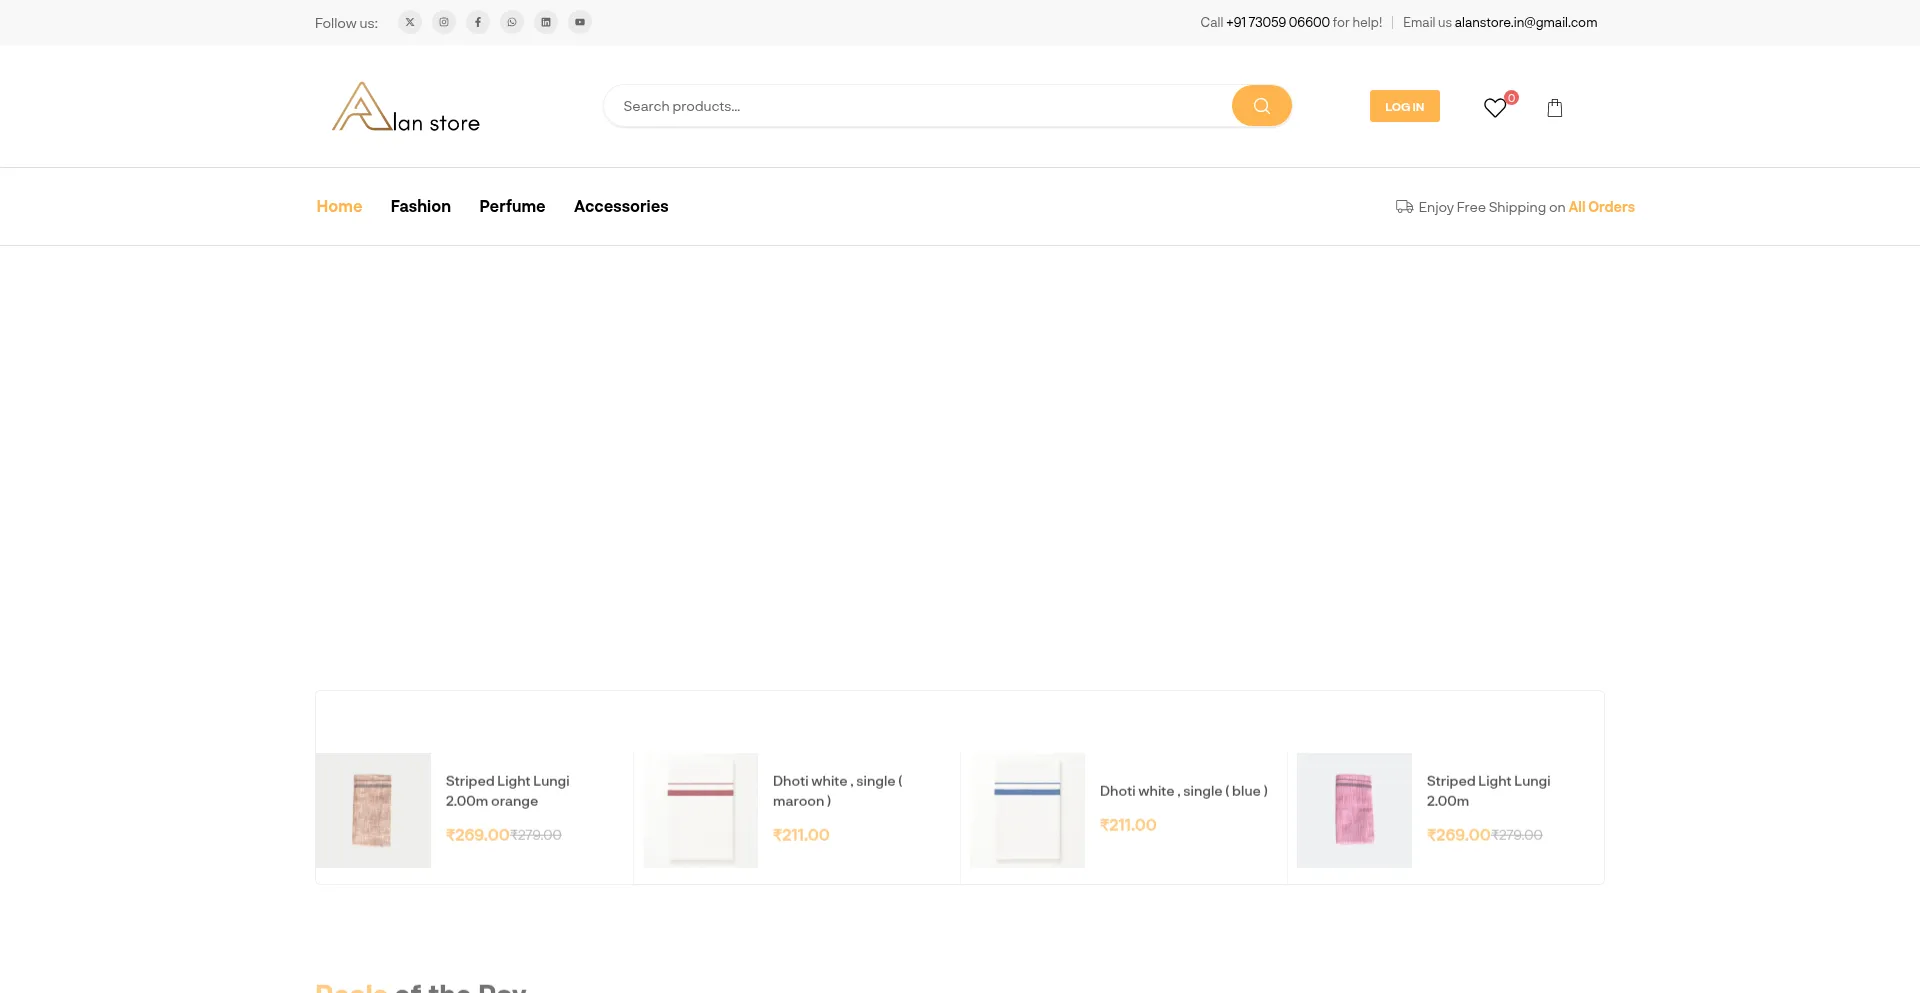The width and height of the screenshot is (1920, 993).
Task: Click the All Orders free shipping link
Action: click(1601, 207)
